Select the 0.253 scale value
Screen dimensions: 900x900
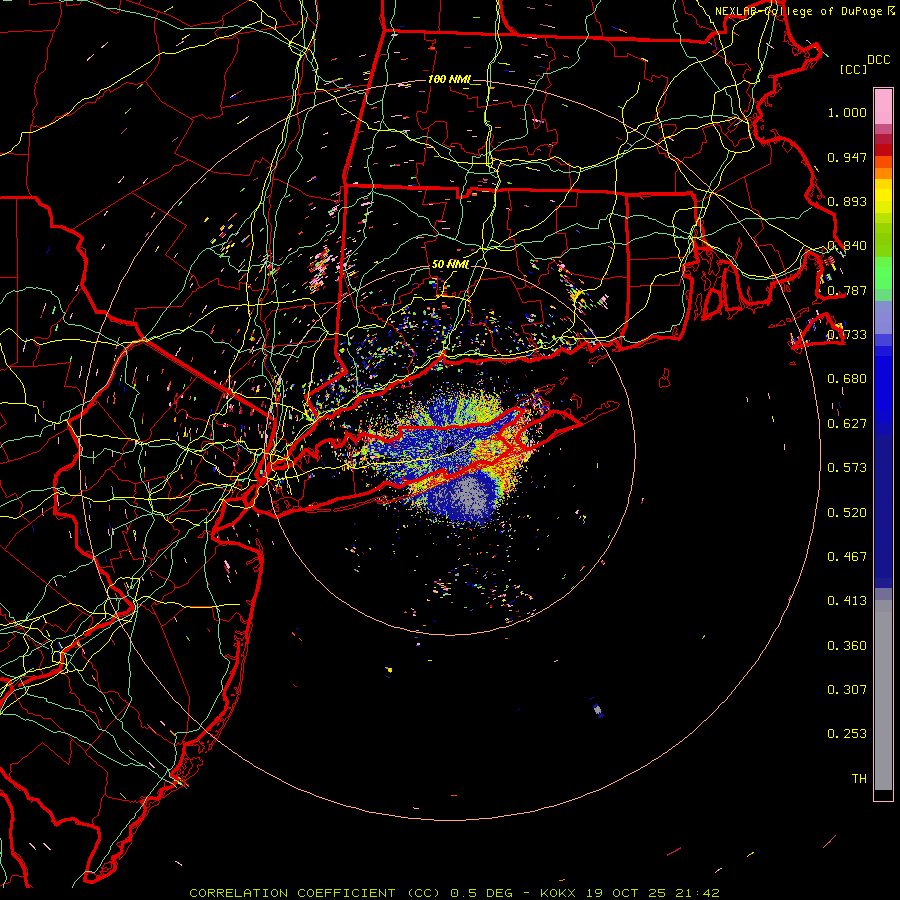pos(847,734)
